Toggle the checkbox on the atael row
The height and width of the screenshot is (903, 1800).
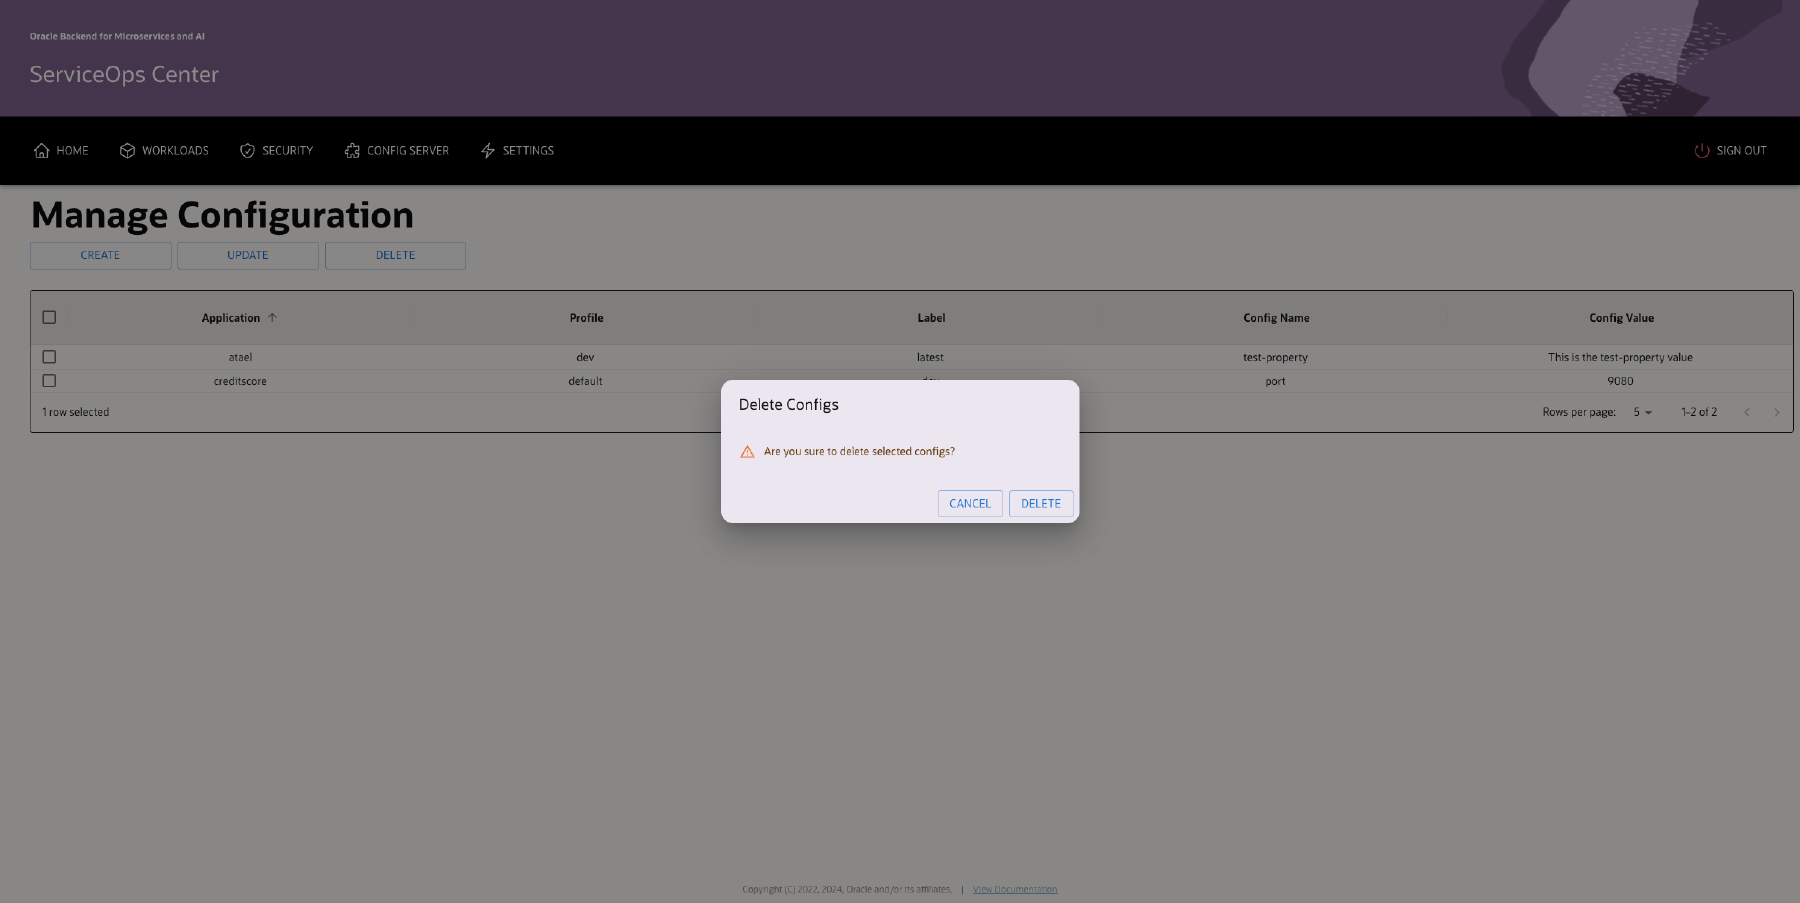click(49, 356)
